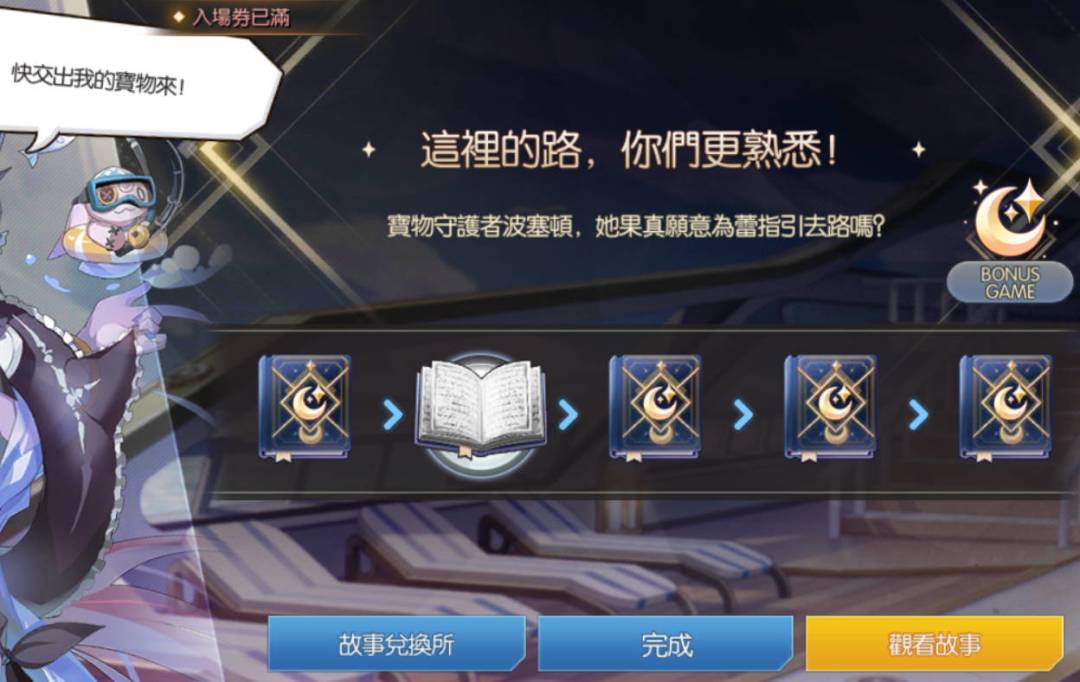Open the 故事兌換所 story exchange
This screenshot has width=1080, height=682.
pos(397,644)
